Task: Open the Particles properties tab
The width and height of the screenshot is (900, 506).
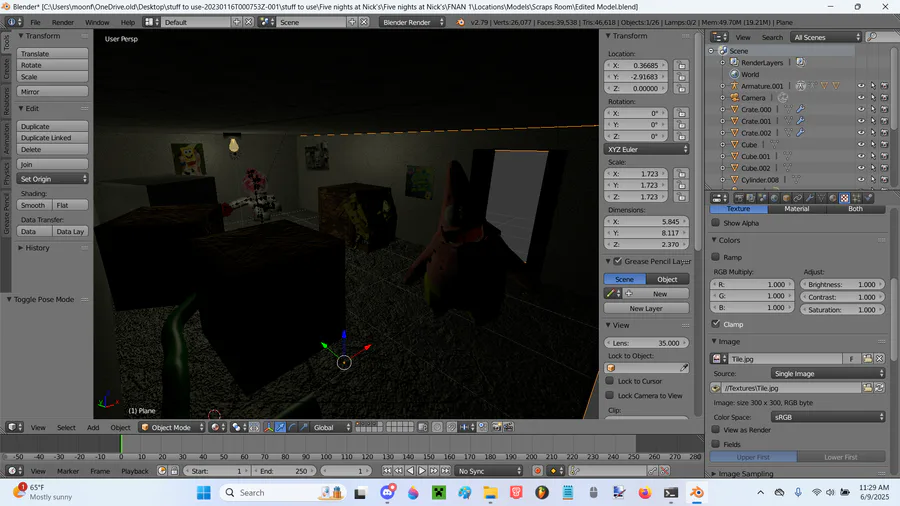Action: click(856, 198)
